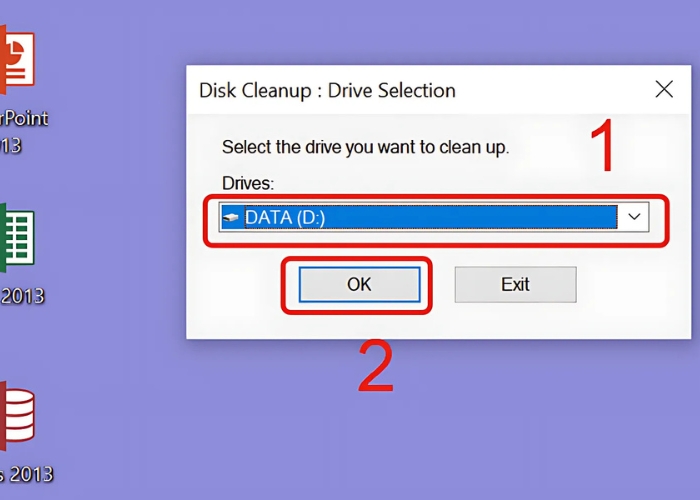Image resolution: width=700 pixels, height=500 pixels.
Task: Close the Disk Cleanup dialog
Action: tap(664, 90)
